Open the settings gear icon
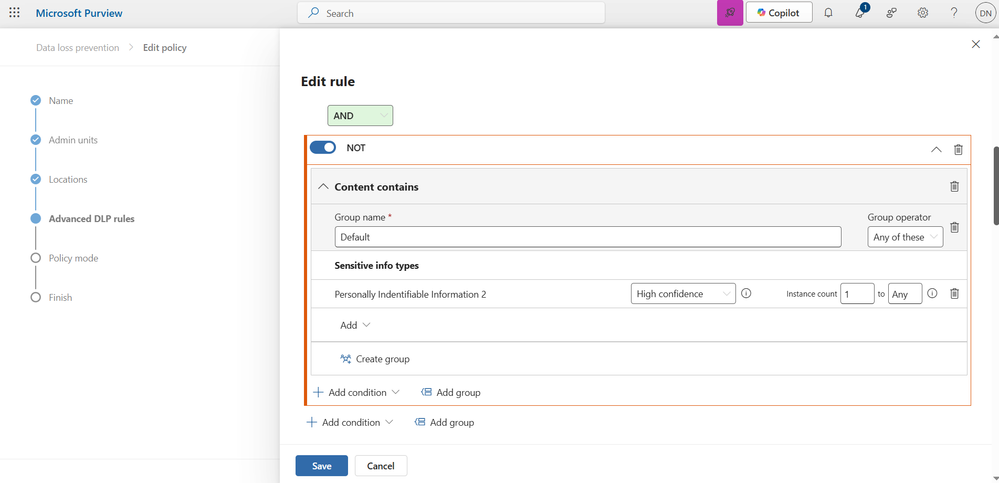 (923, 13)
